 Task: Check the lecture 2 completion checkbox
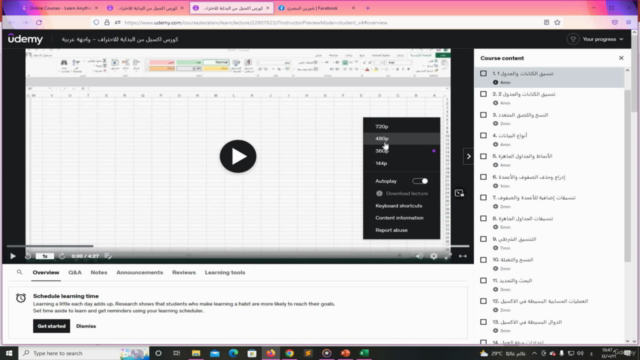tap(483, 94)
